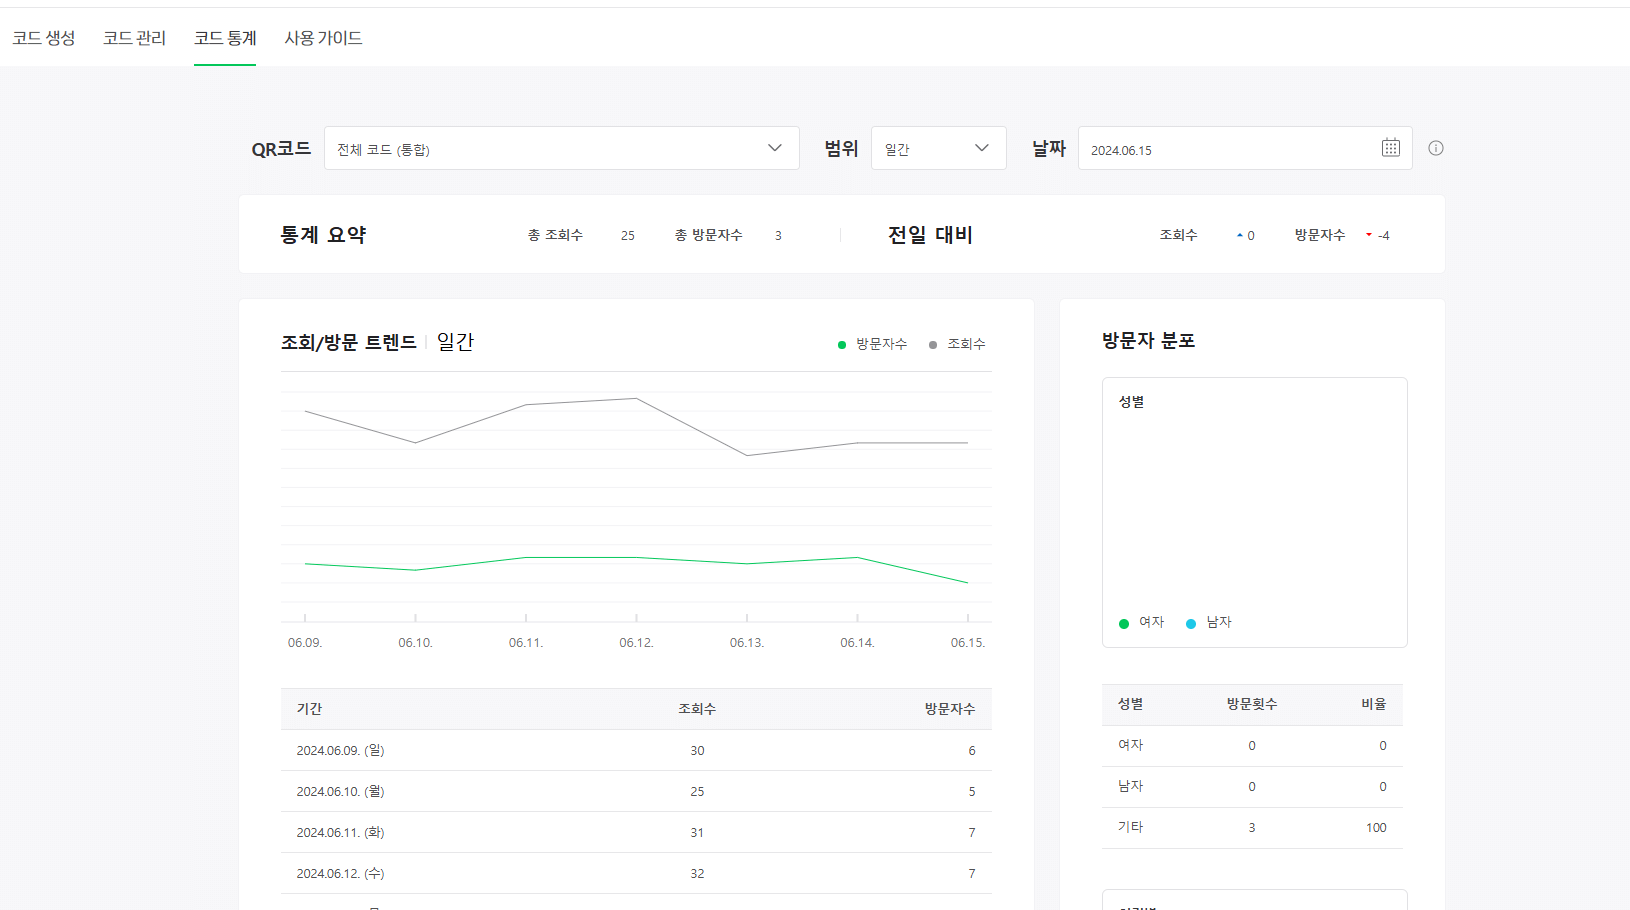This screenshot has width=1630, height=910.
Task: Click the info circle icon next to date
Action: tap(1436, 148)
